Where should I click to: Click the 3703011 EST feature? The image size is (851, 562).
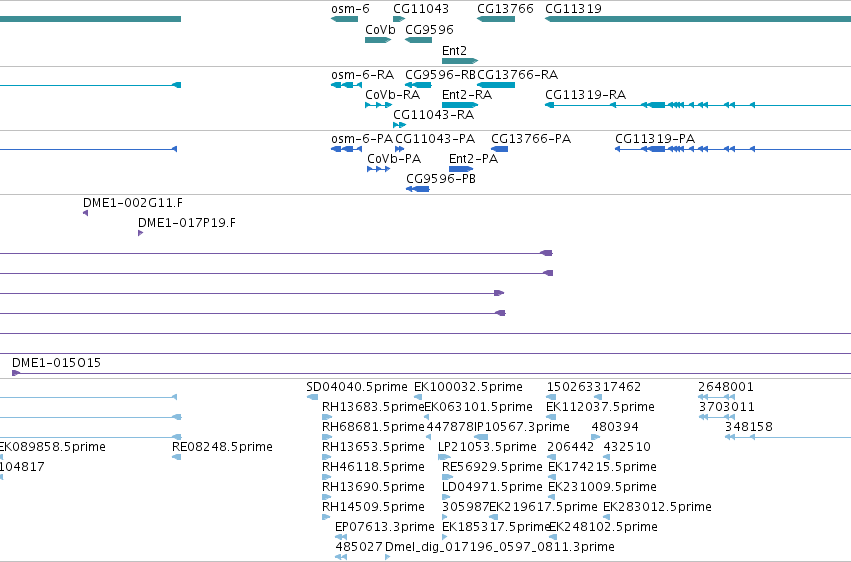click(x=716, y=417)
